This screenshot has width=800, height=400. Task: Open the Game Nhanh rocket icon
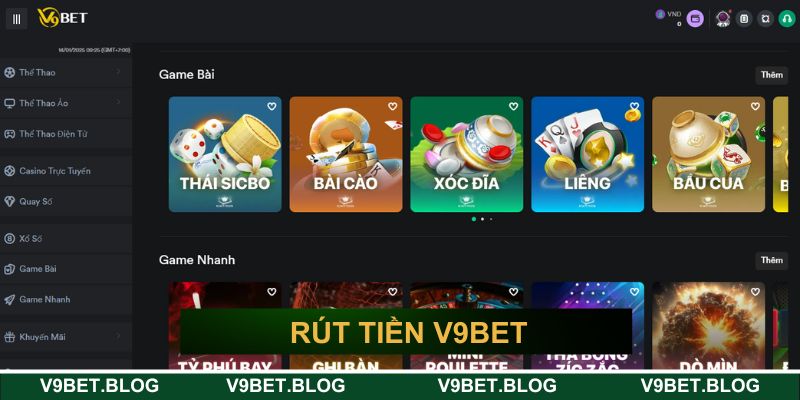click(10, 299)
